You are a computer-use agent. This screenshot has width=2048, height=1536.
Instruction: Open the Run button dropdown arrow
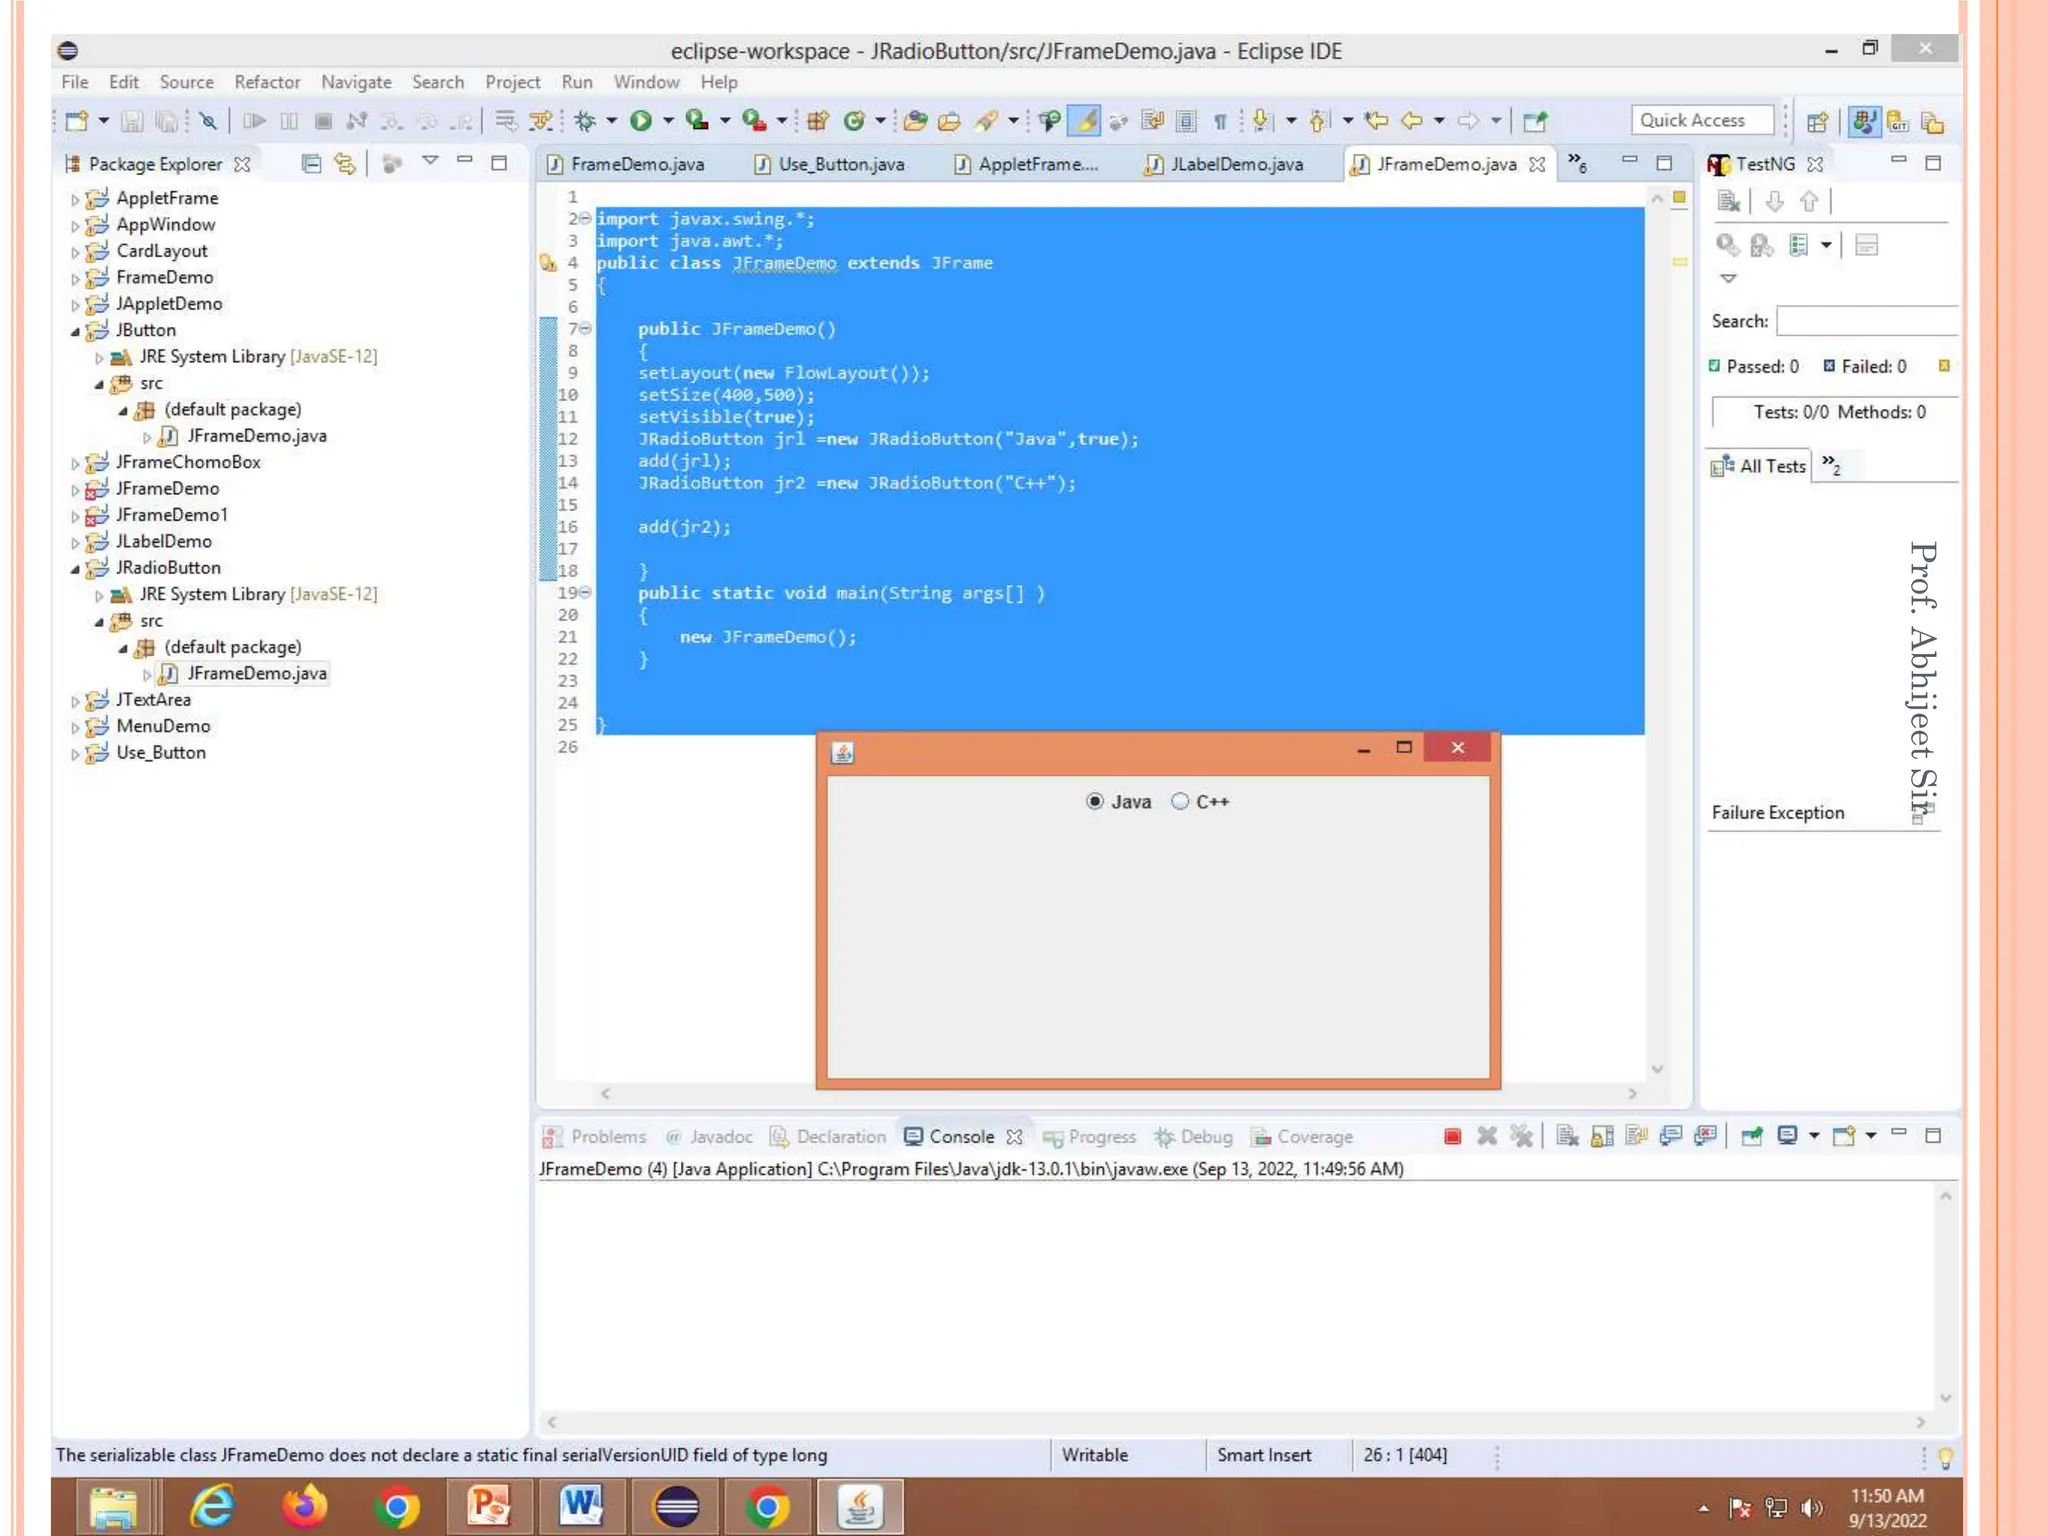[668, 121]
